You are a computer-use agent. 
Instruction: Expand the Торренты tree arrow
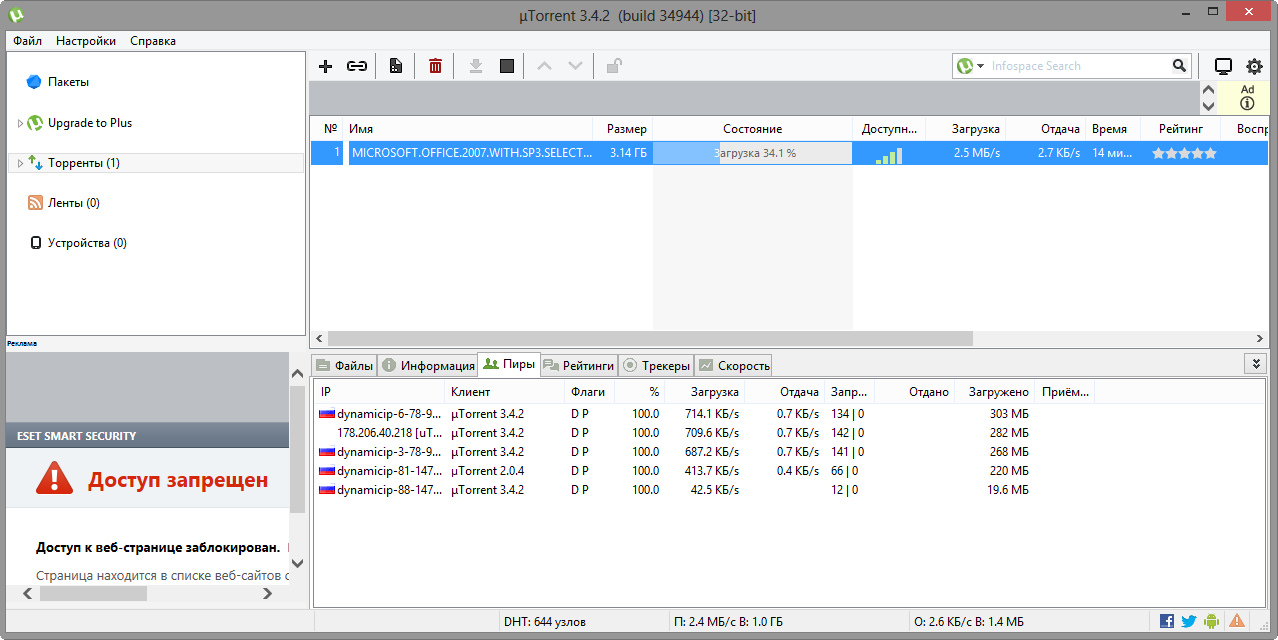tap(20, 163)
